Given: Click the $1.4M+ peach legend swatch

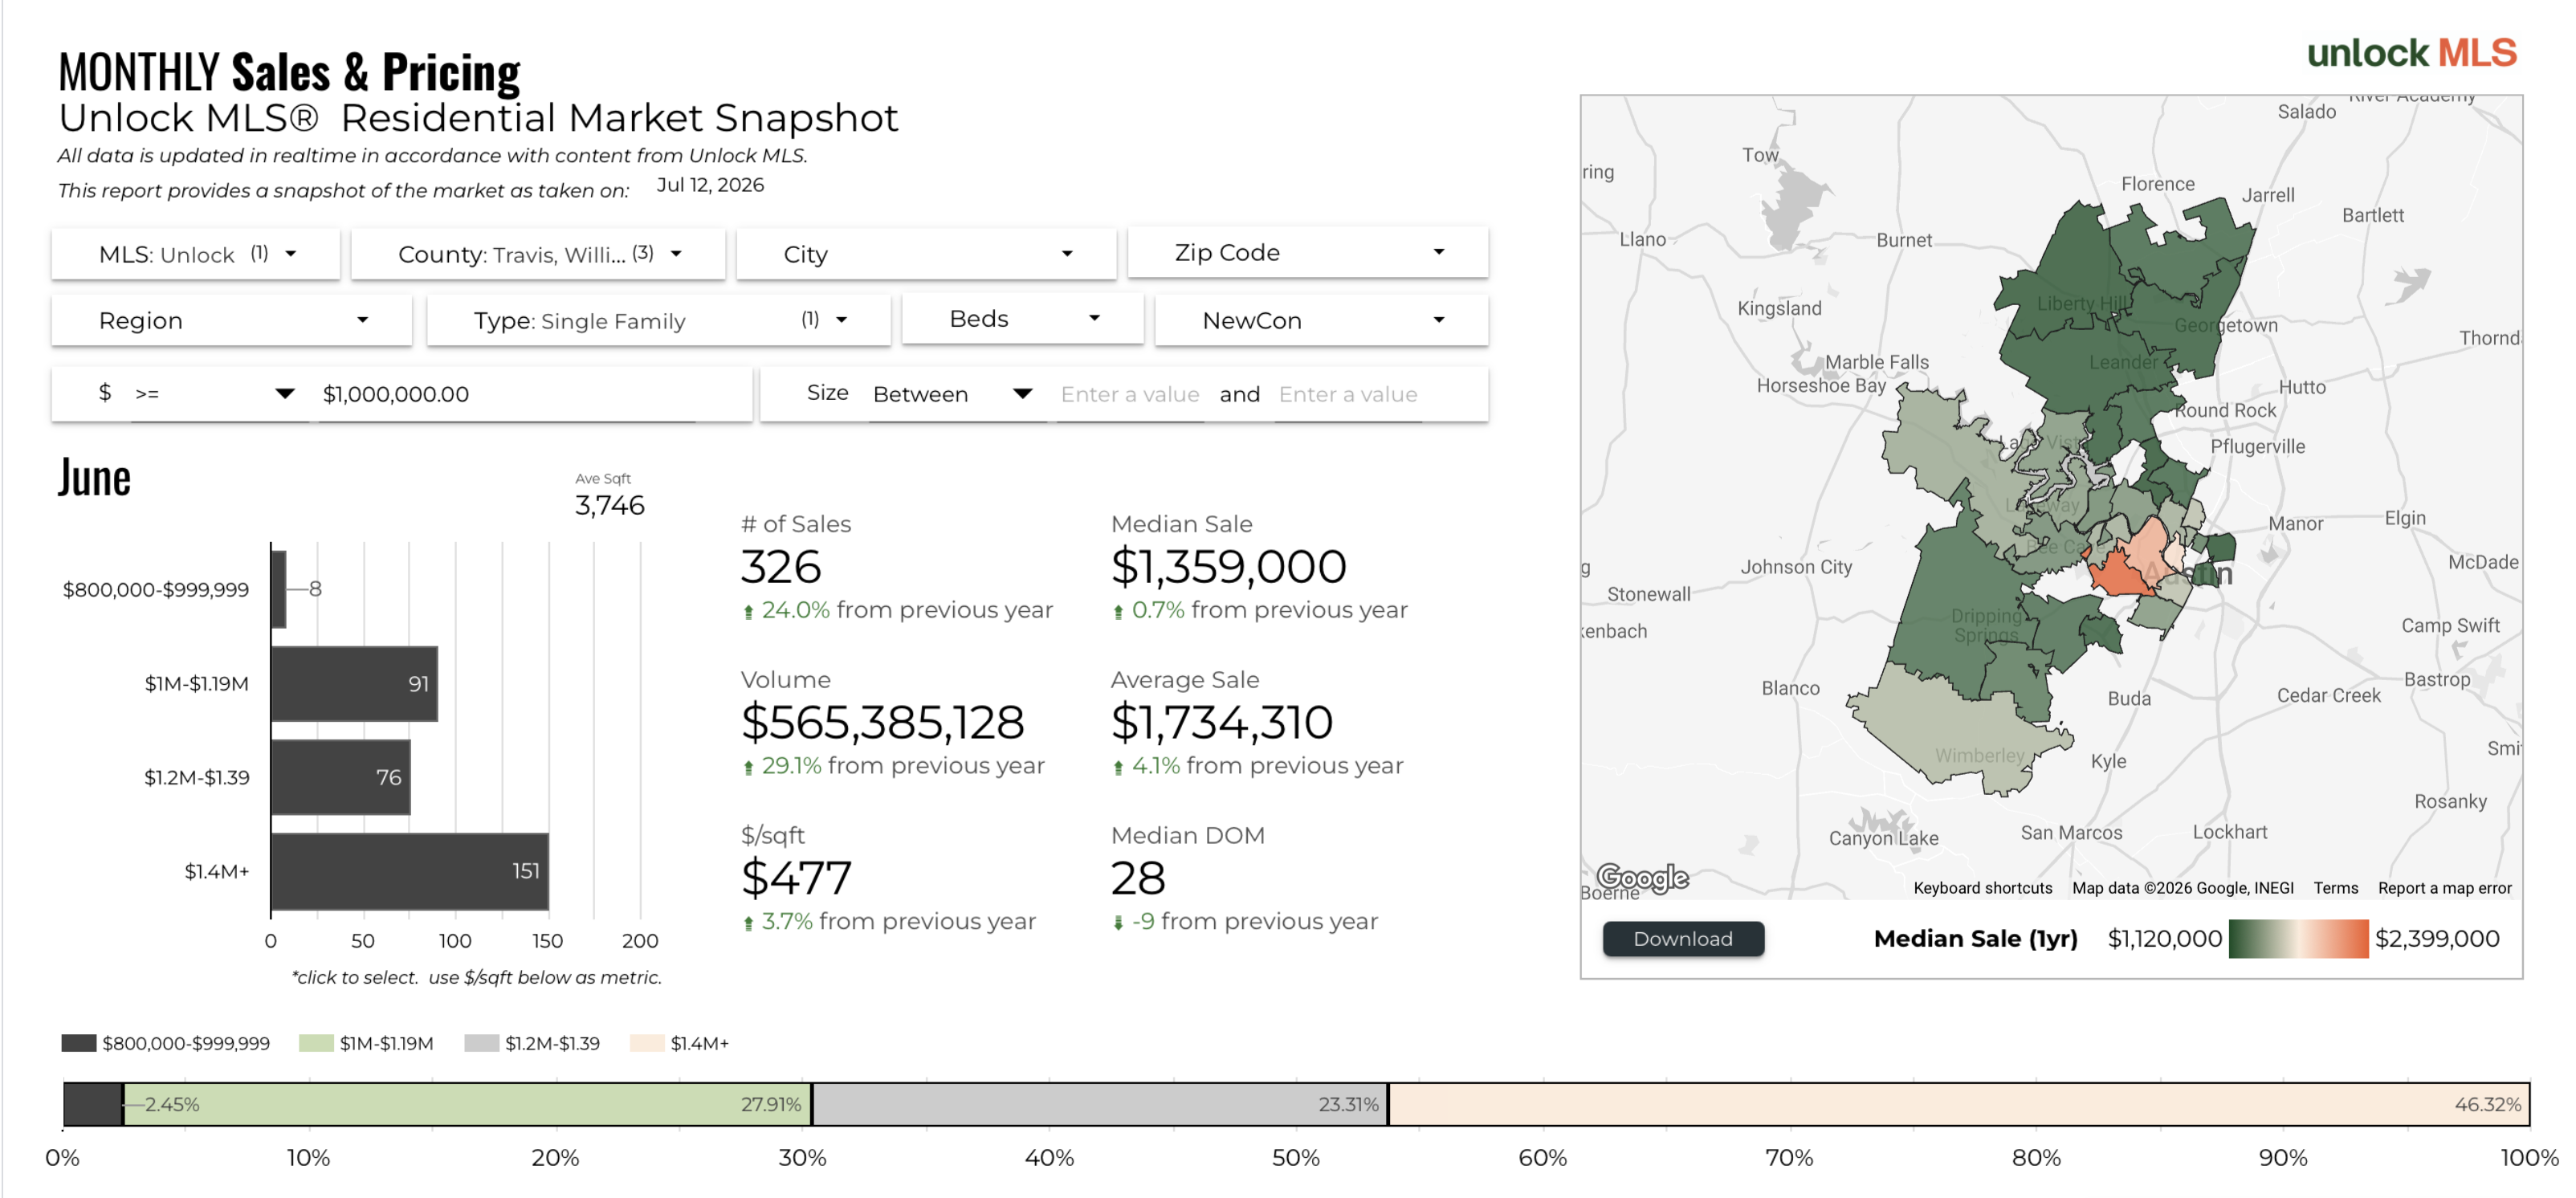Looking at the screenshot, I should [647, 1043].
